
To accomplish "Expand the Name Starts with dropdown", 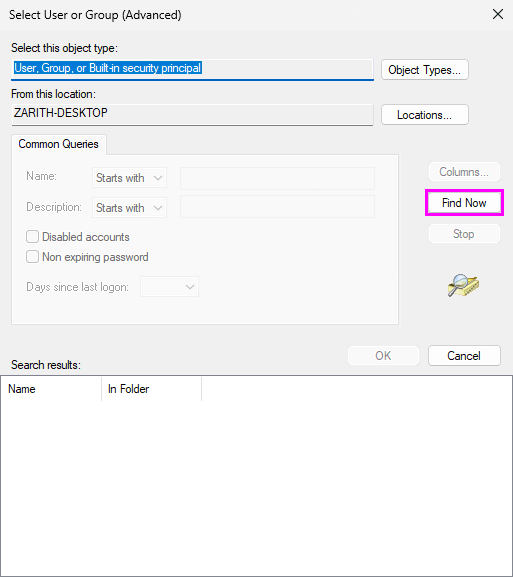I will [x=129, y=178].
